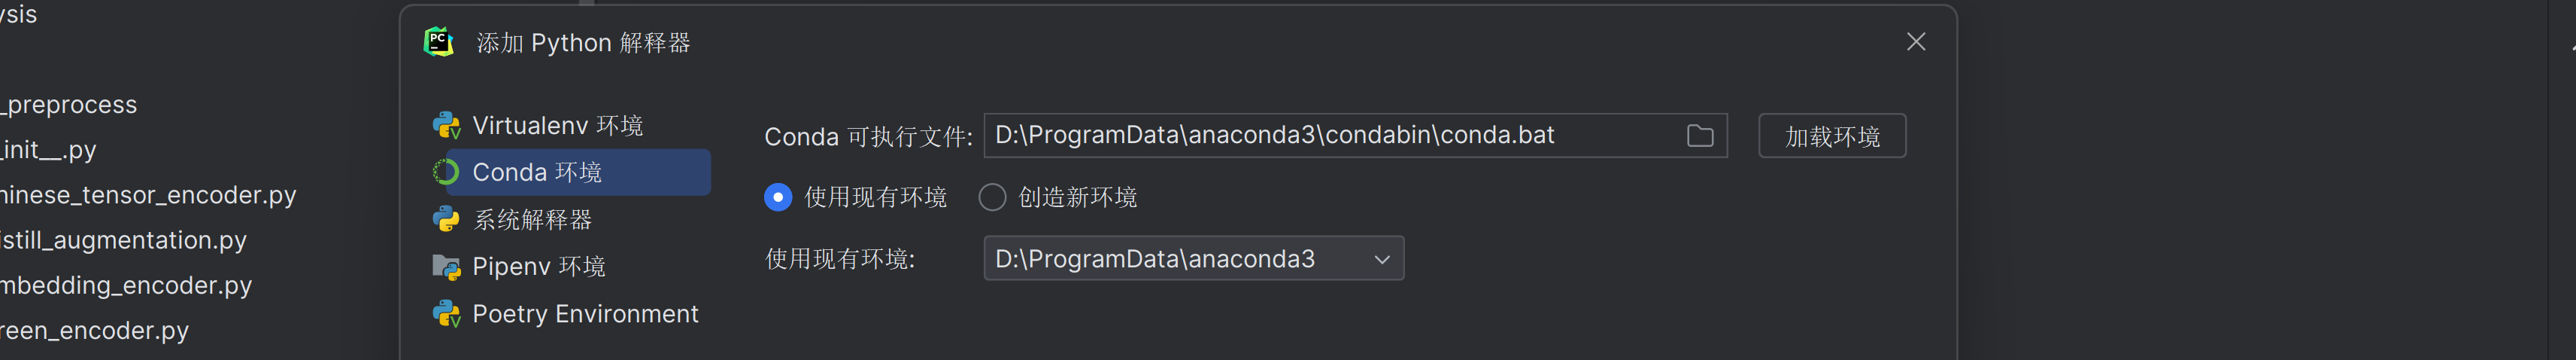Click the Conda 可执行文件 path field
The image size is (2576, 360).
pyautogui.click(x=1330, y=136)
